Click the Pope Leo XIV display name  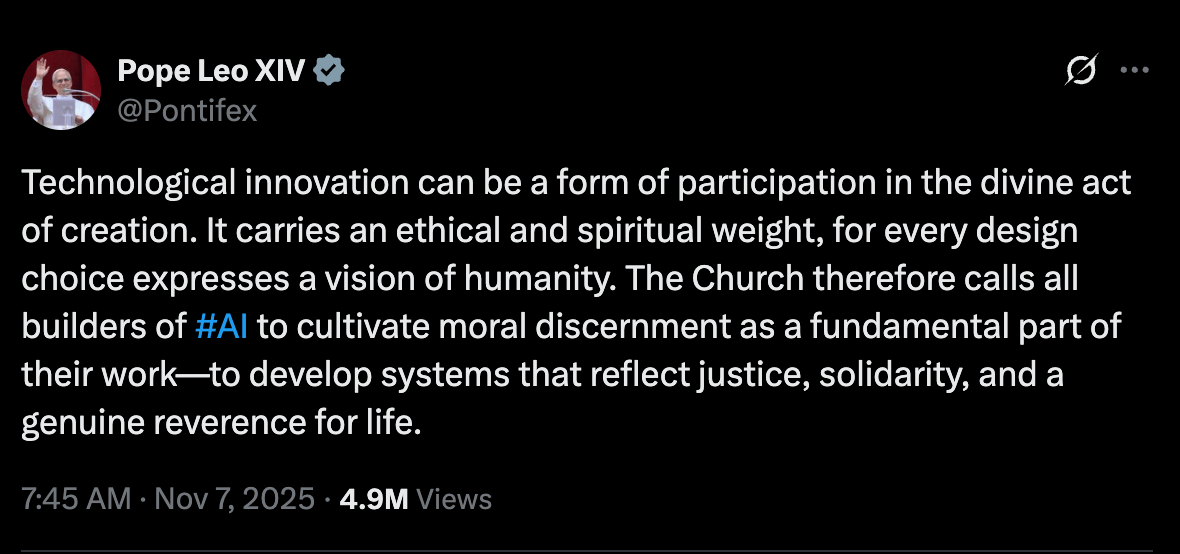210,71
